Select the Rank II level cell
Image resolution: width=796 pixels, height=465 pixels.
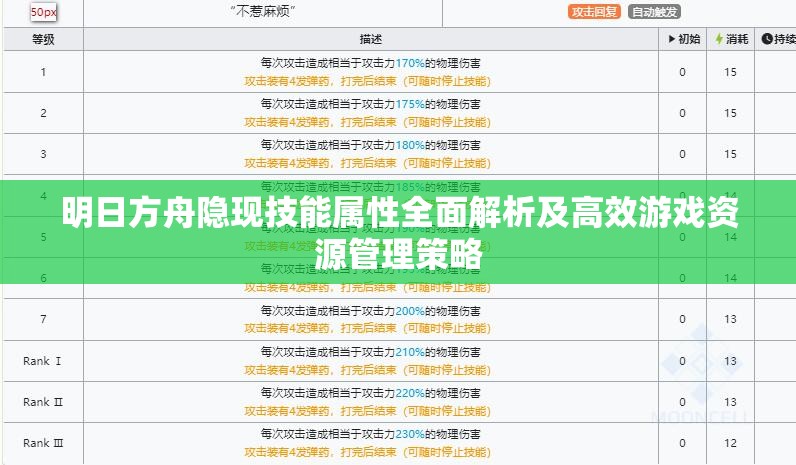pyautogui.click(x=43, y=402)
